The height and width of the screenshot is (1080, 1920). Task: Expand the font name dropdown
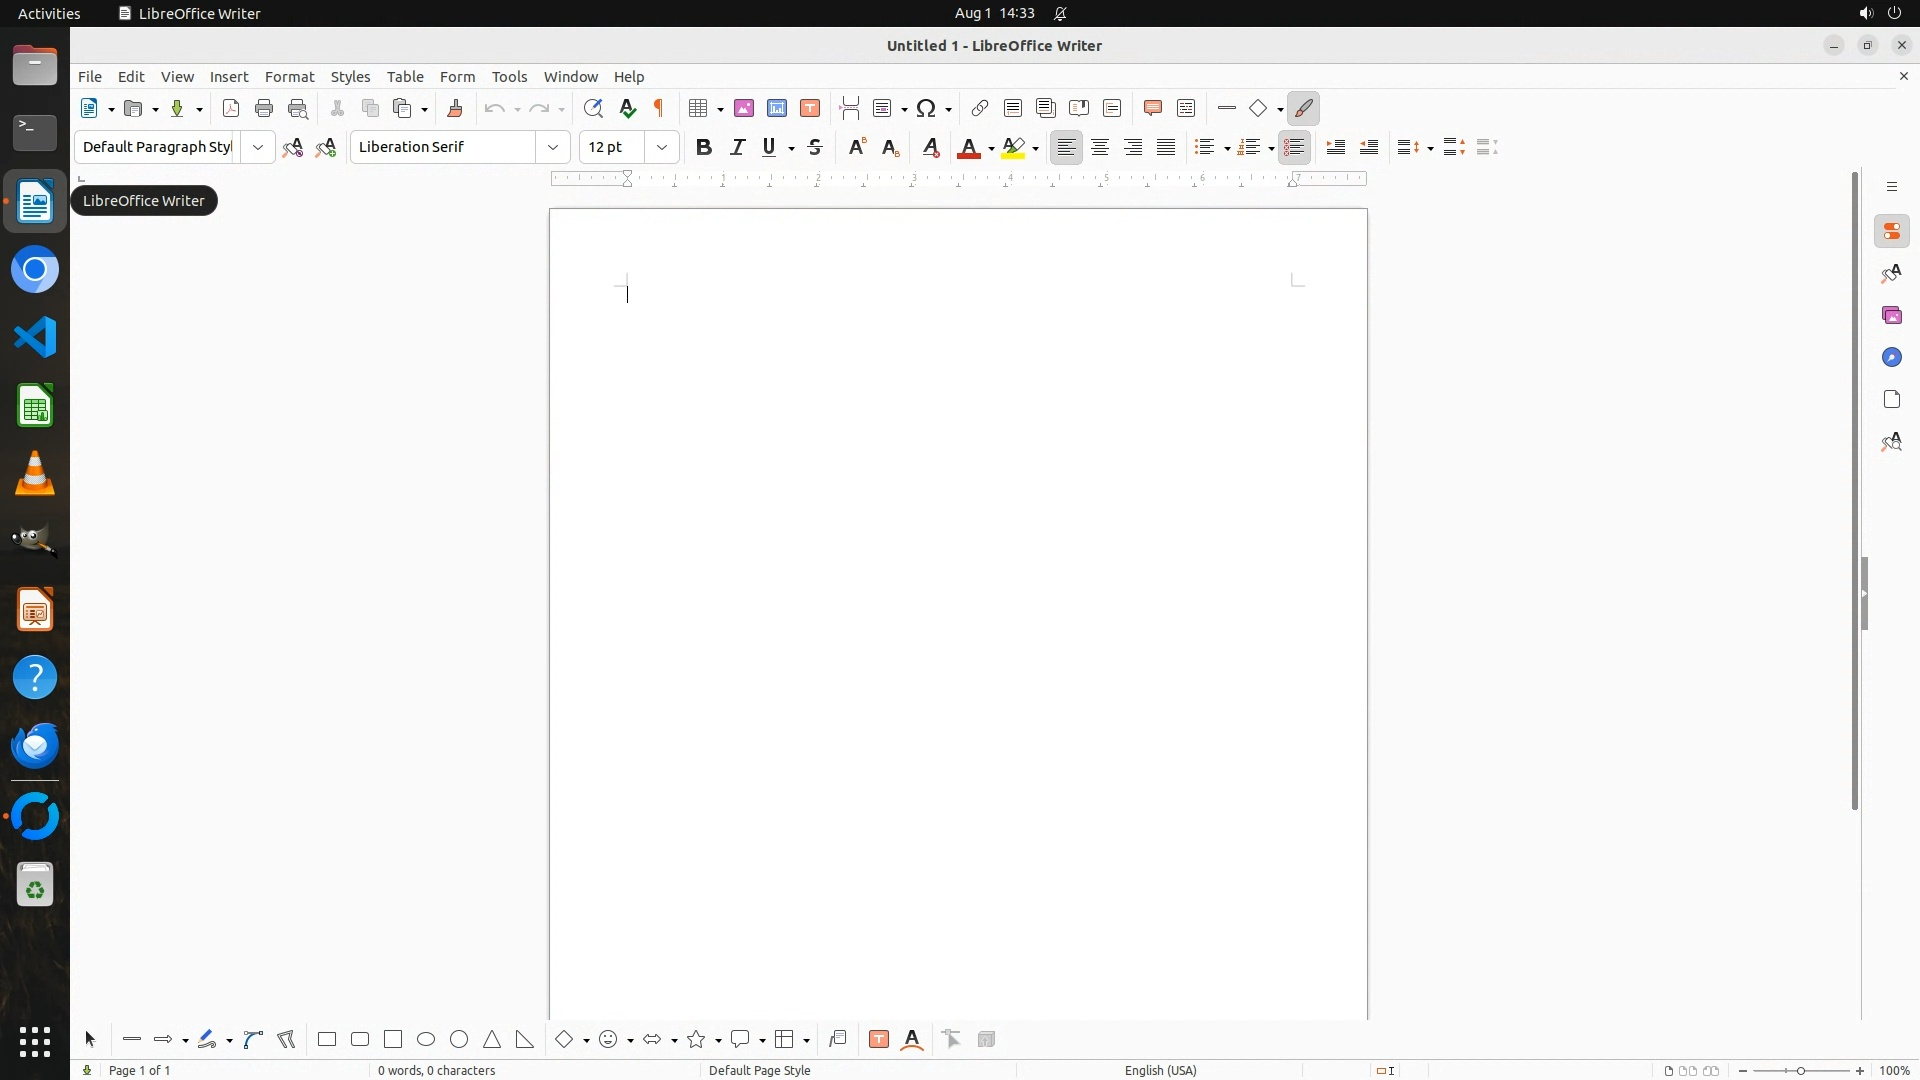[x=553, y=147]
